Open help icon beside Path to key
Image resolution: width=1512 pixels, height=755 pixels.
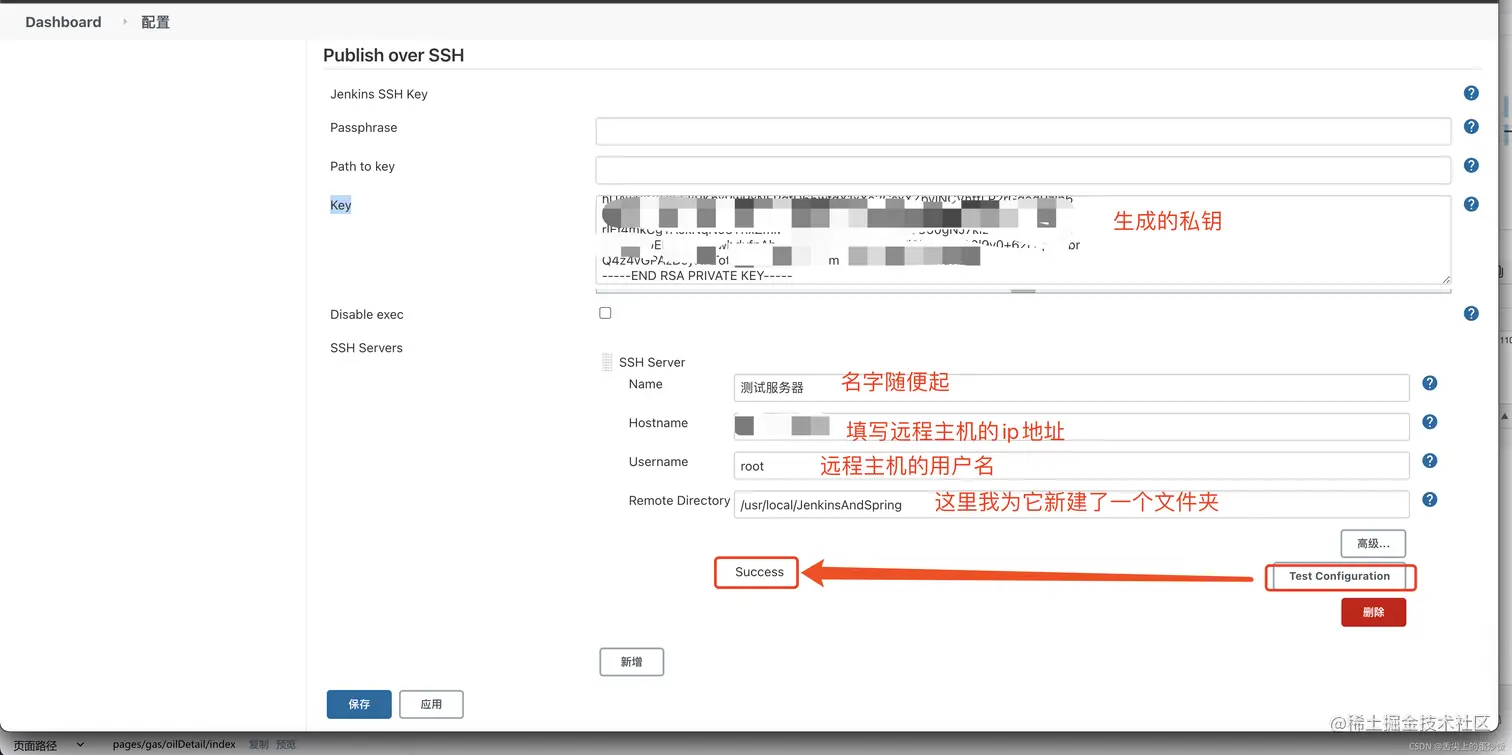coord(1471,166)
